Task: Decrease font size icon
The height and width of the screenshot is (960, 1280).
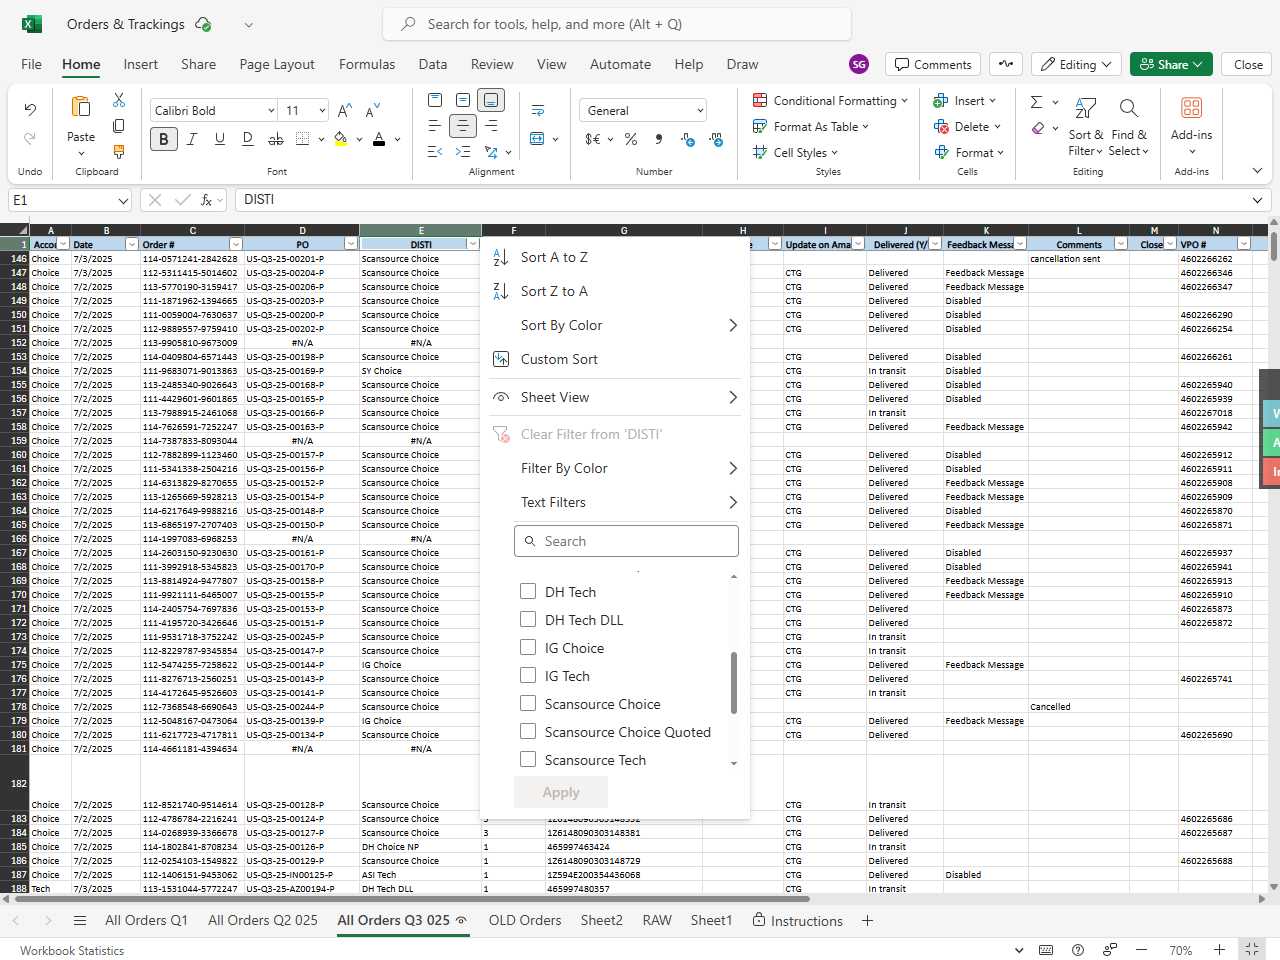Action: coord(373,110)
